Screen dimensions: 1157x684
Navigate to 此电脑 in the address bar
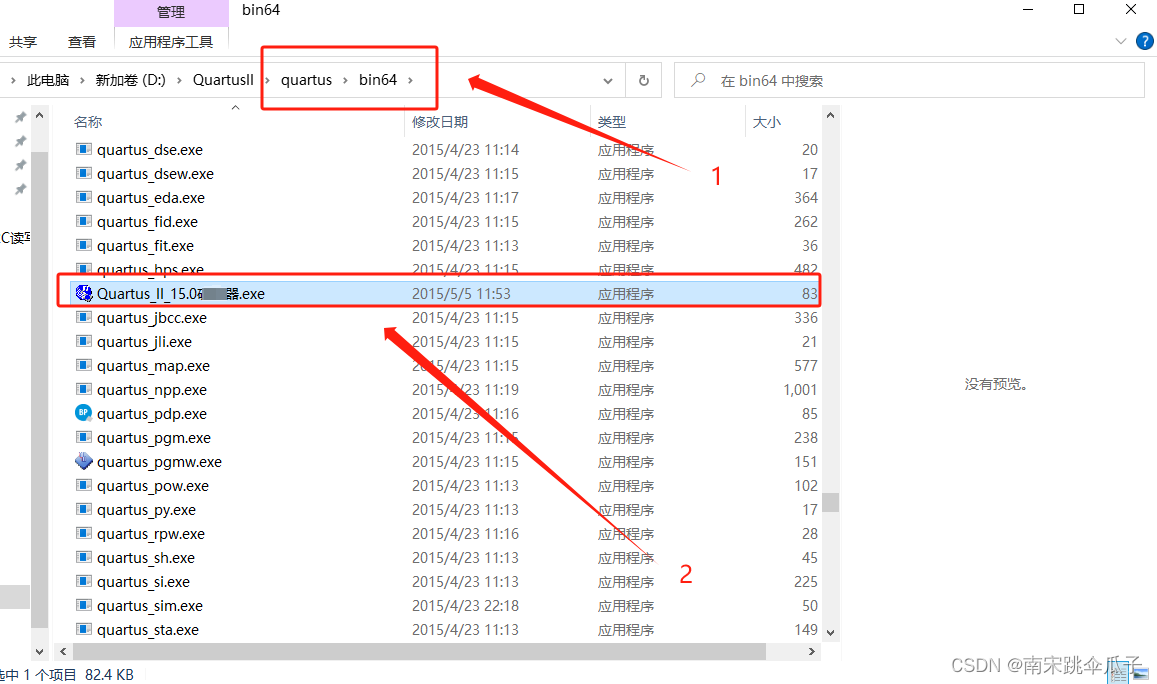(x=48, y=80)
